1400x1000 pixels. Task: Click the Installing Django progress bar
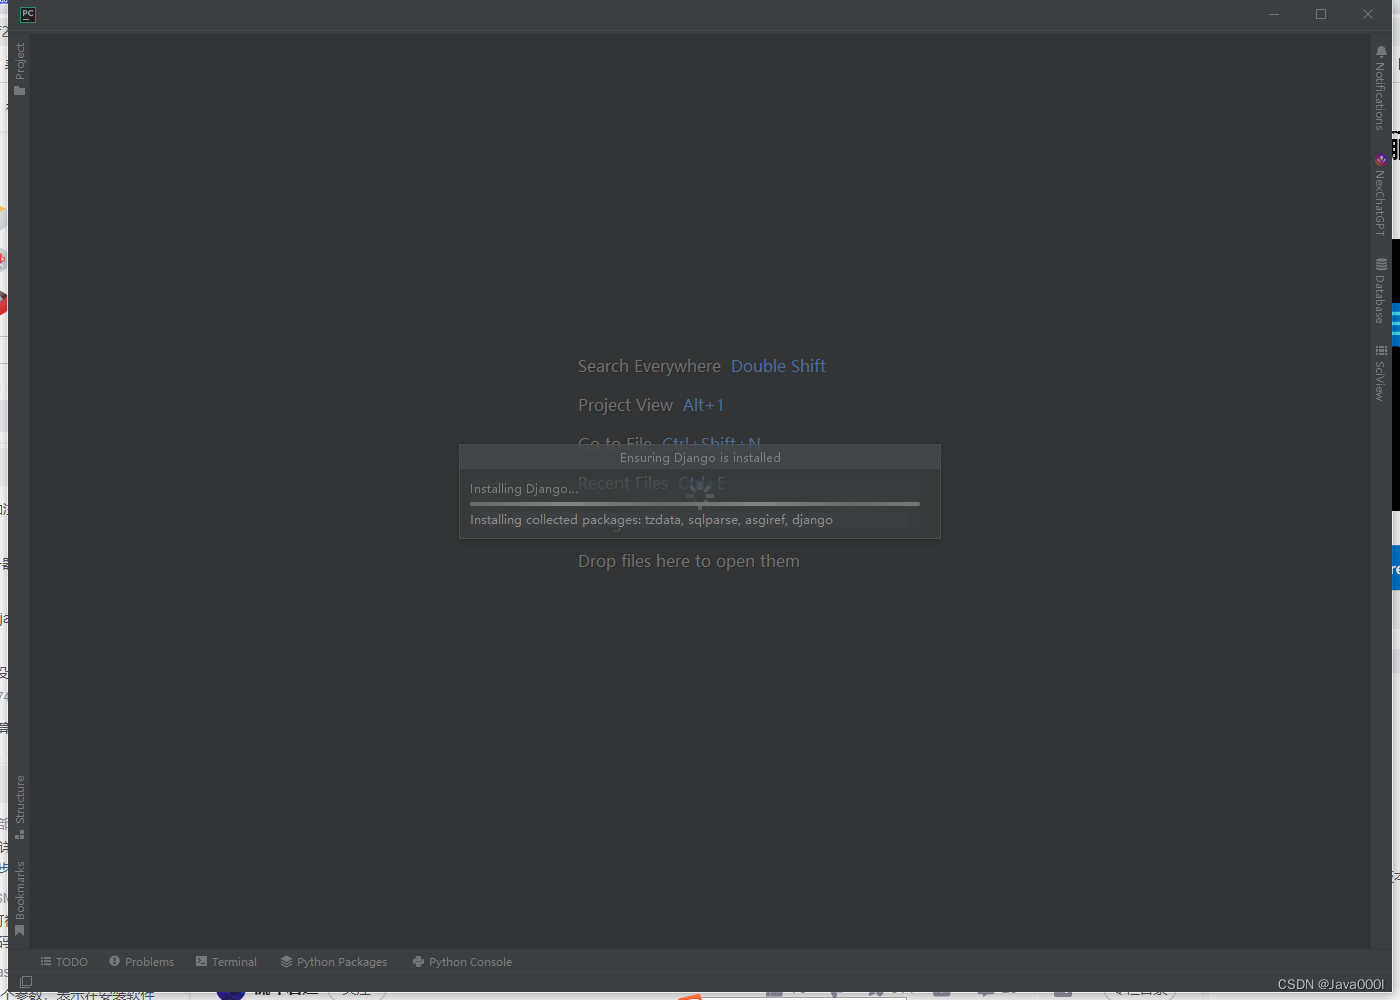[694, 504]
